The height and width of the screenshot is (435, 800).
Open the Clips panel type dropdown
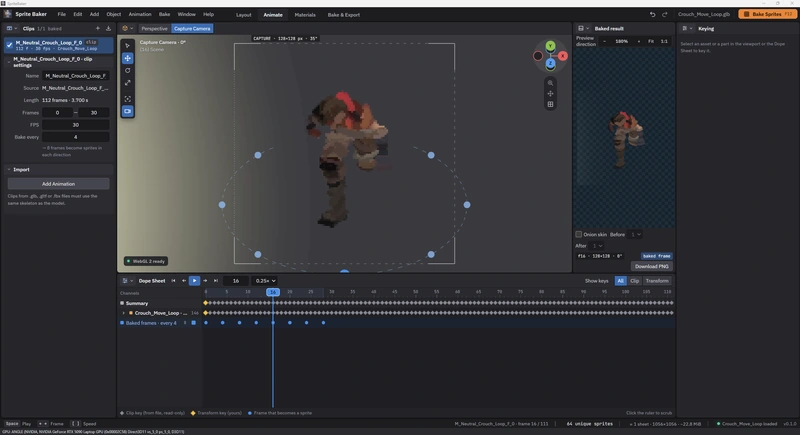click(x=12, y=29)
